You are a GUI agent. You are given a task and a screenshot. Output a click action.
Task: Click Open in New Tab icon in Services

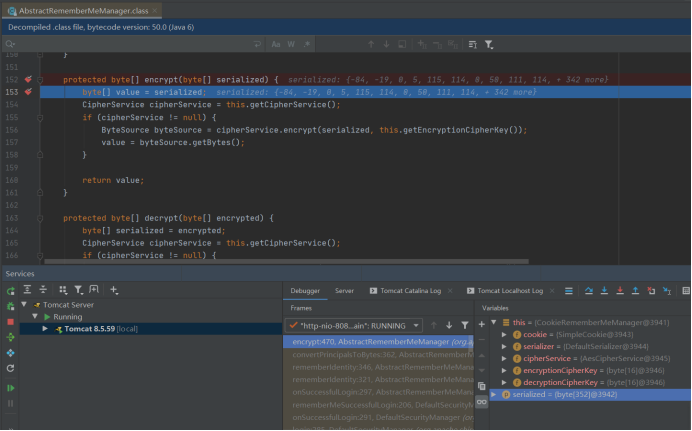[x=94, y=289]
